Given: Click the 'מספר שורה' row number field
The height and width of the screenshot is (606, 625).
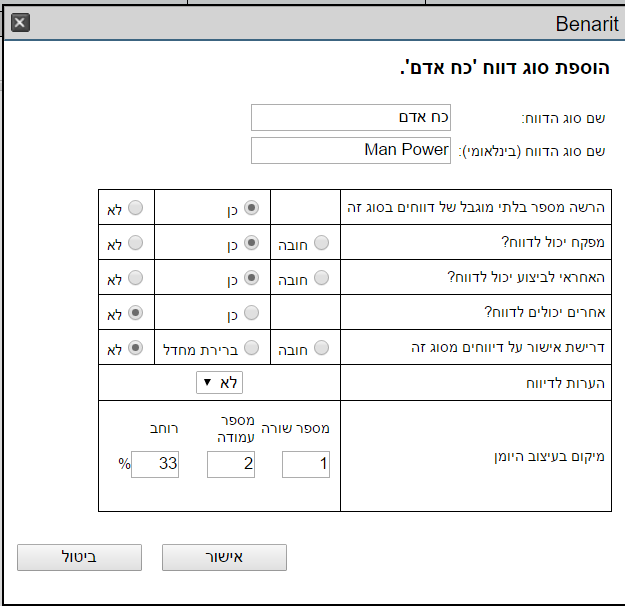Looking at the screenshot, I should point(306,464).
